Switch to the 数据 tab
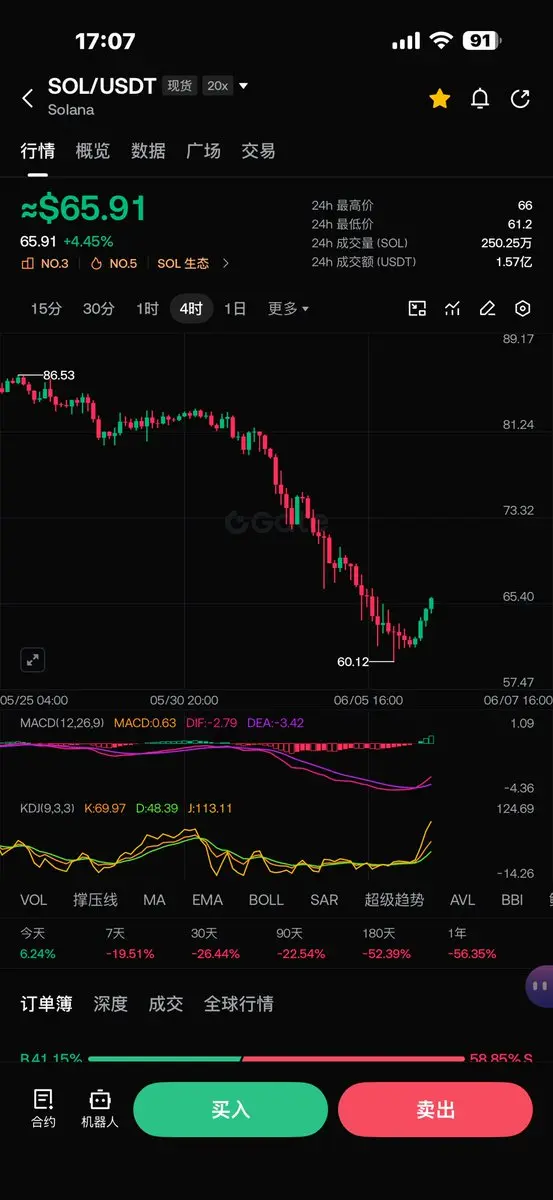Viewport: 553px width, 1200px height. pos(148,151)
